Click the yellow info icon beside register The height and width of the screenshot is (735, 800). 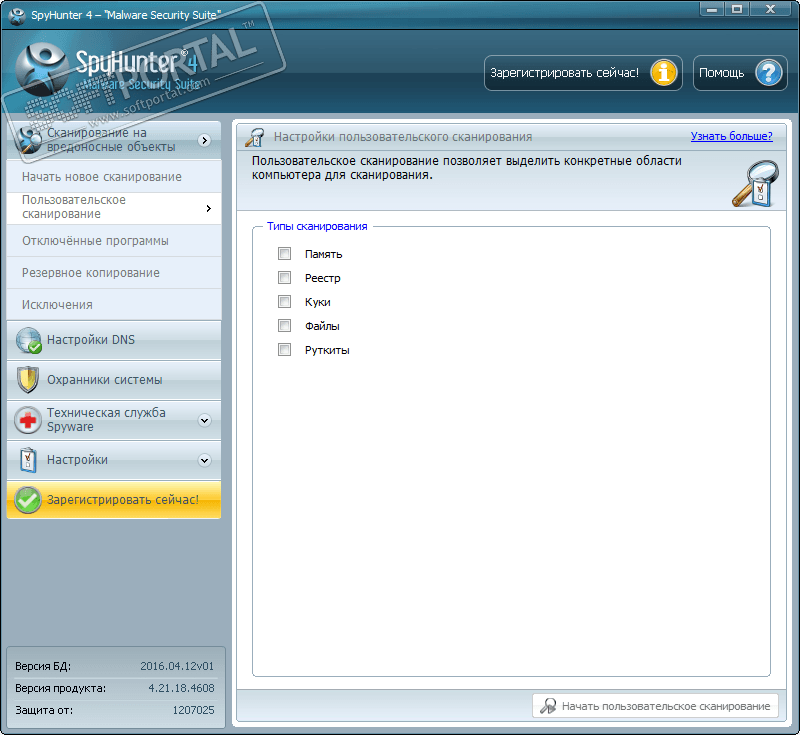click(663, 73)
